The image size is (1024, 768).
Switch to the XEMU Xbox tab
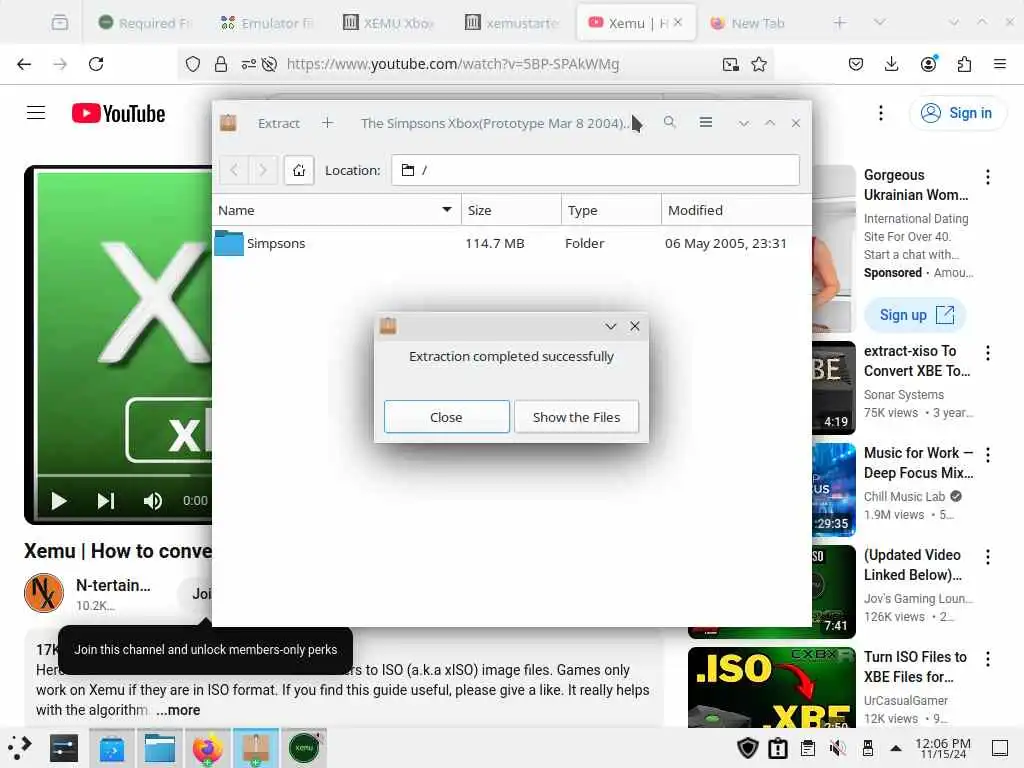click(x=390, y=23)
